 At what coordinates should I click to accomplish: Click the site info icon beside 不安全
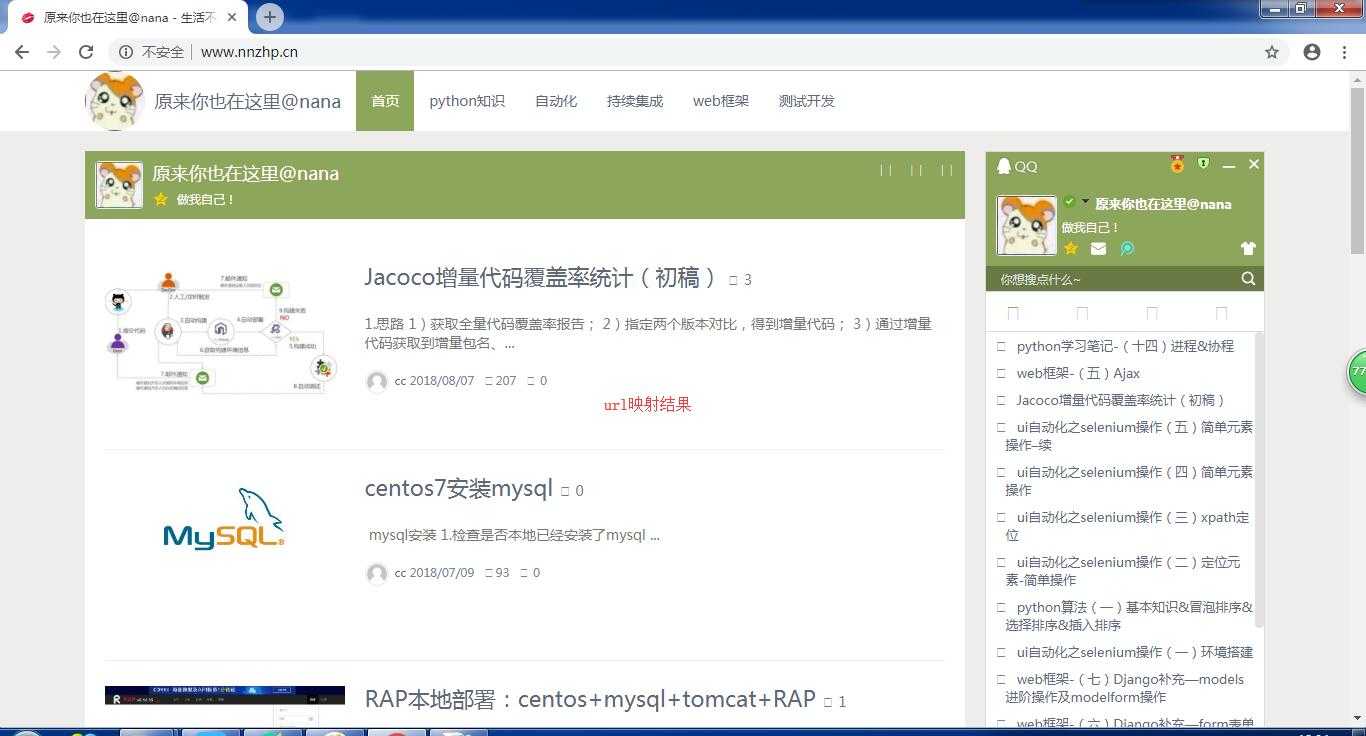pyautogui.click(x=126, y=52)
